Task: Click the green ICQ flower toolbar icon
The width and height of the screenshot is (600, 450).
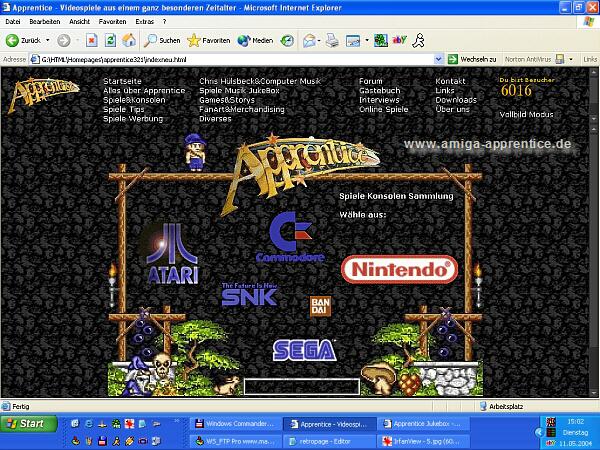Action: pyautogui.click(x=381, y=40)
